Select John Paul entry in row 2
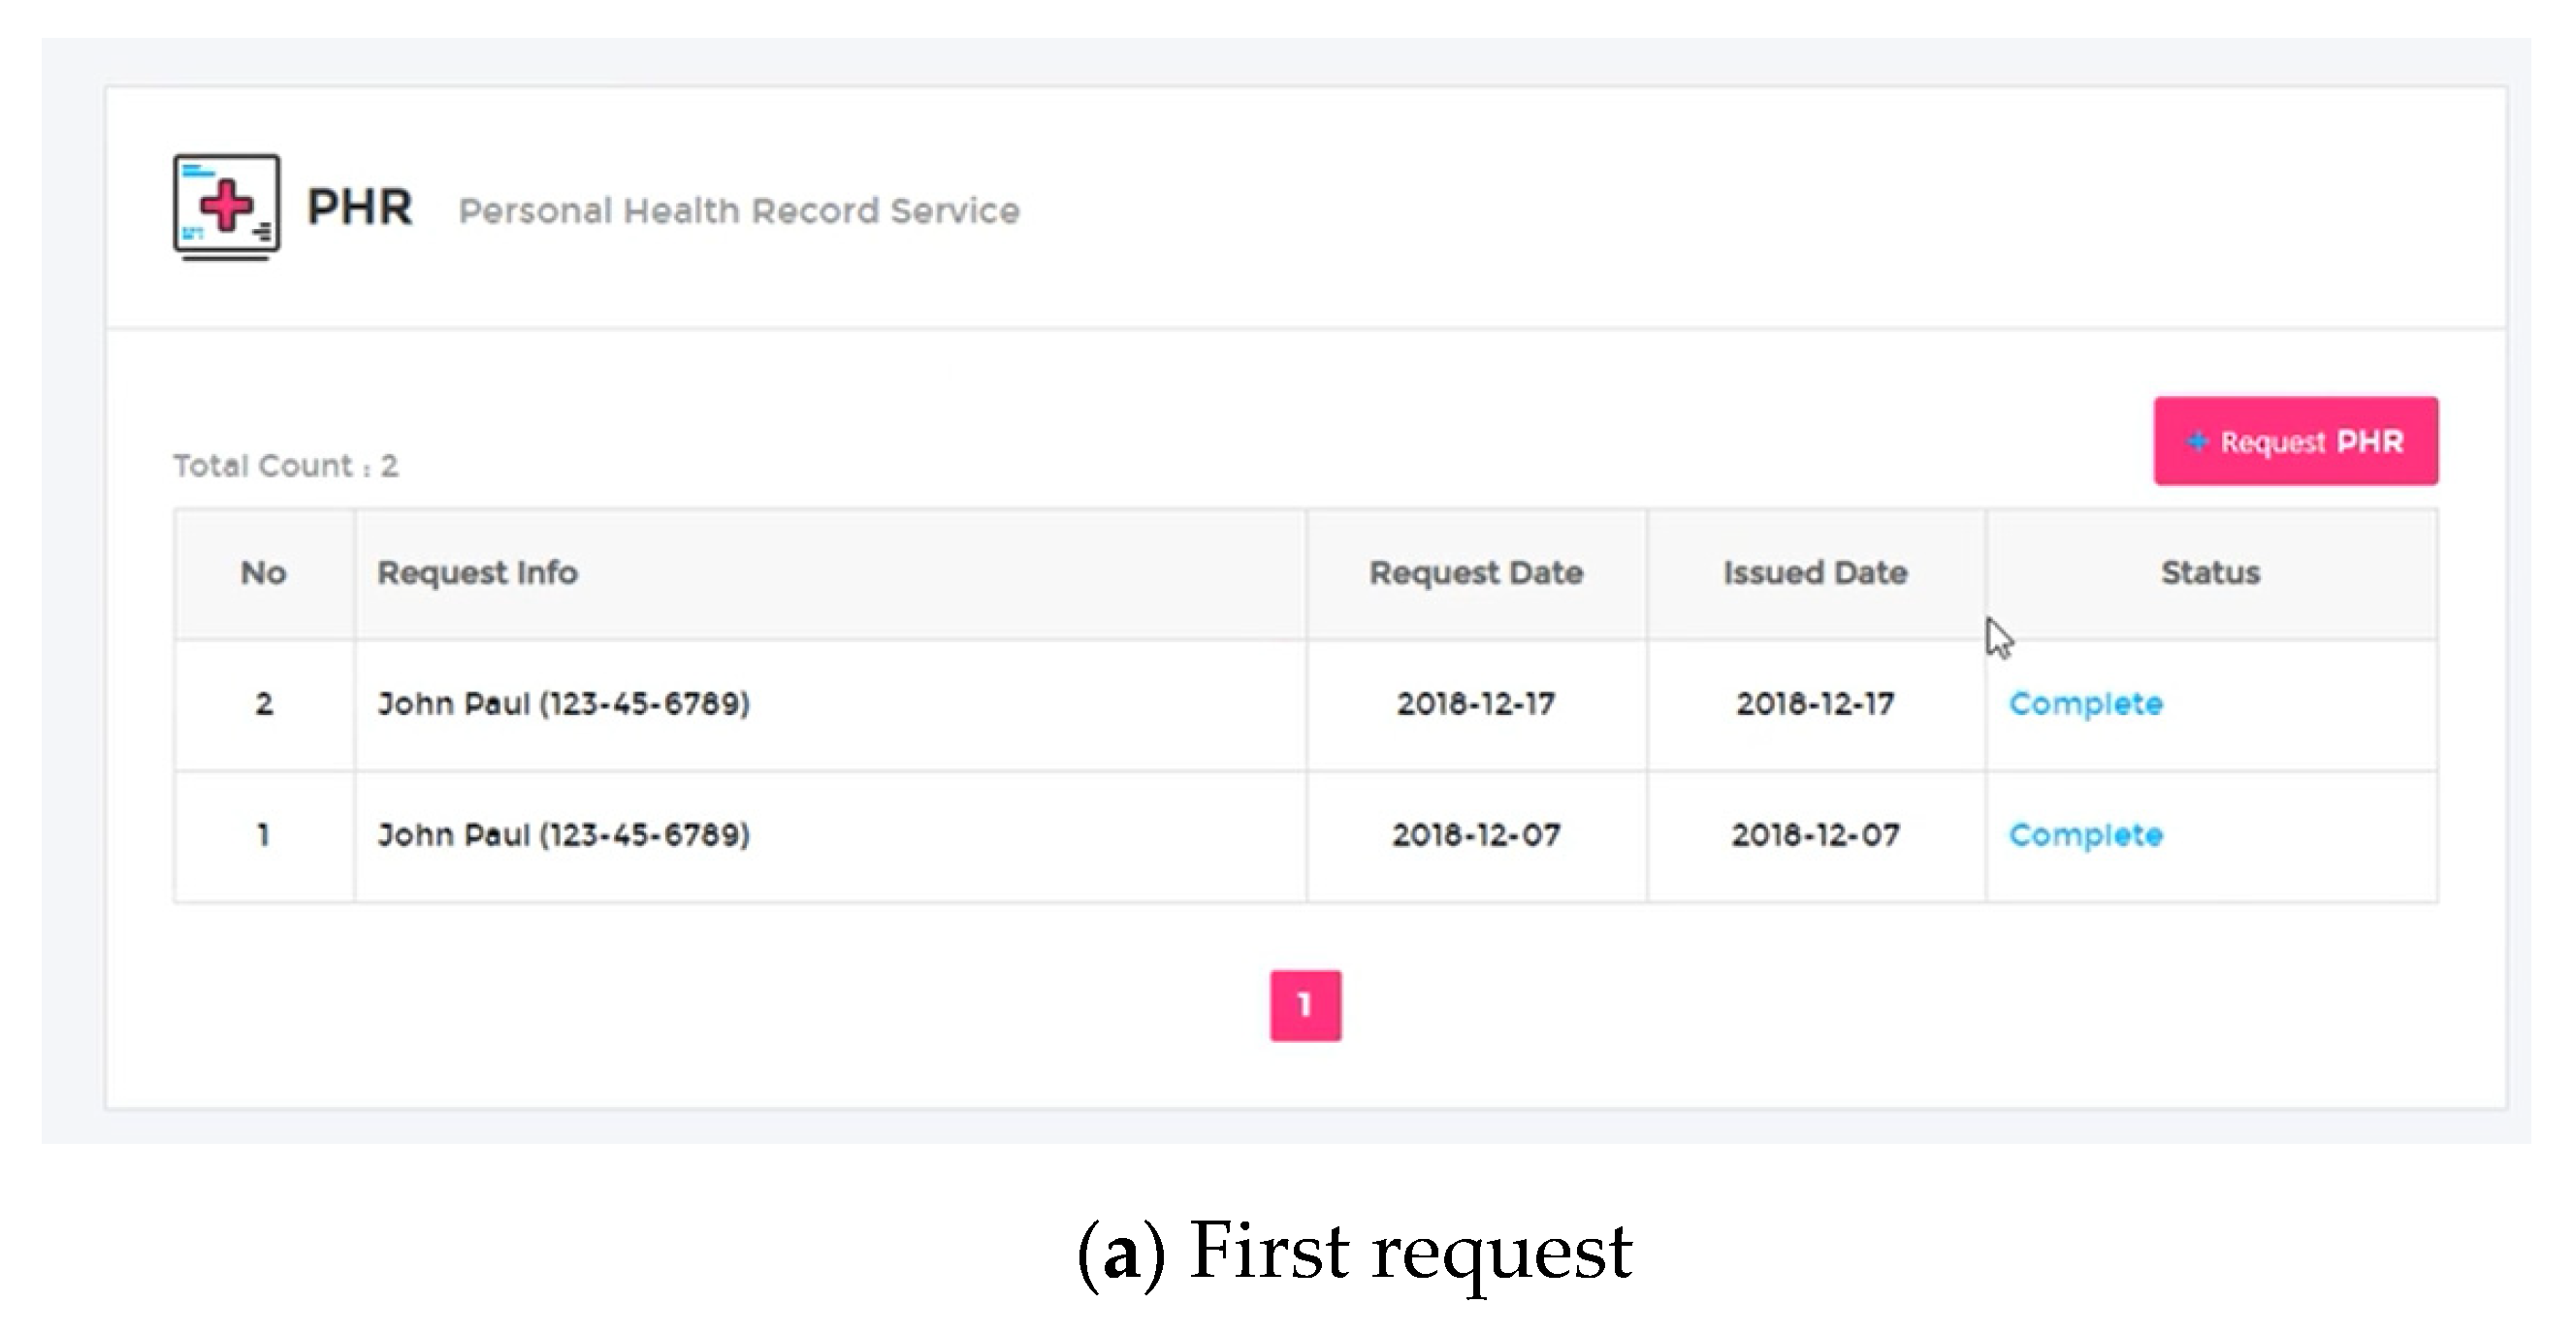 pos(563,704)
